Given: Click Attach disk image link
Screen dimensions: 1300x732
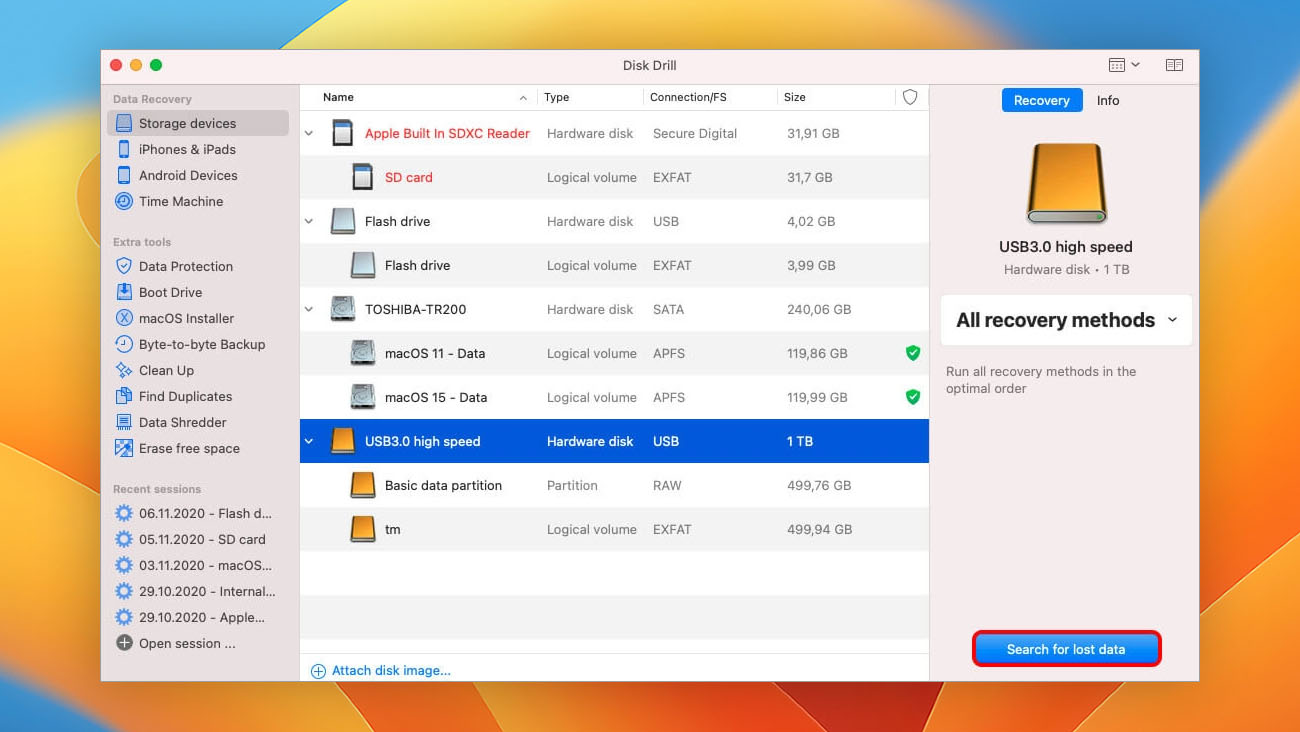Looking at the screenshot, I should click(391, 671).
